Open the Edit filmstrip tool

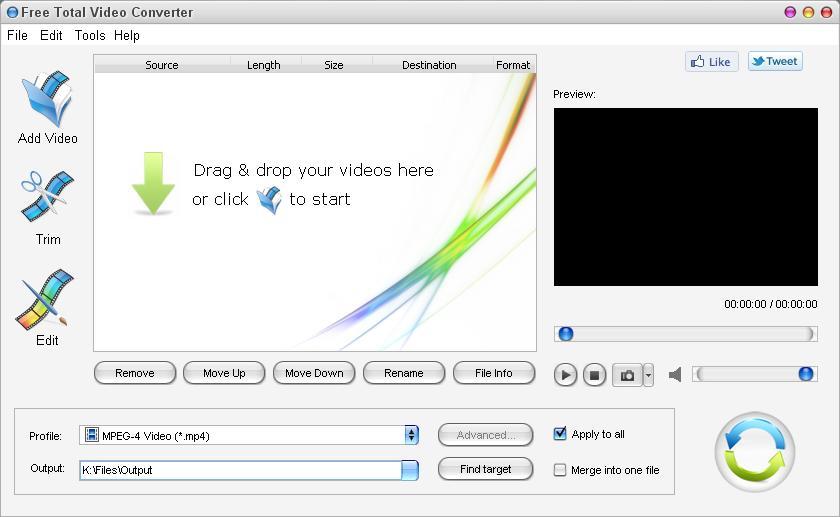point(45,299)
